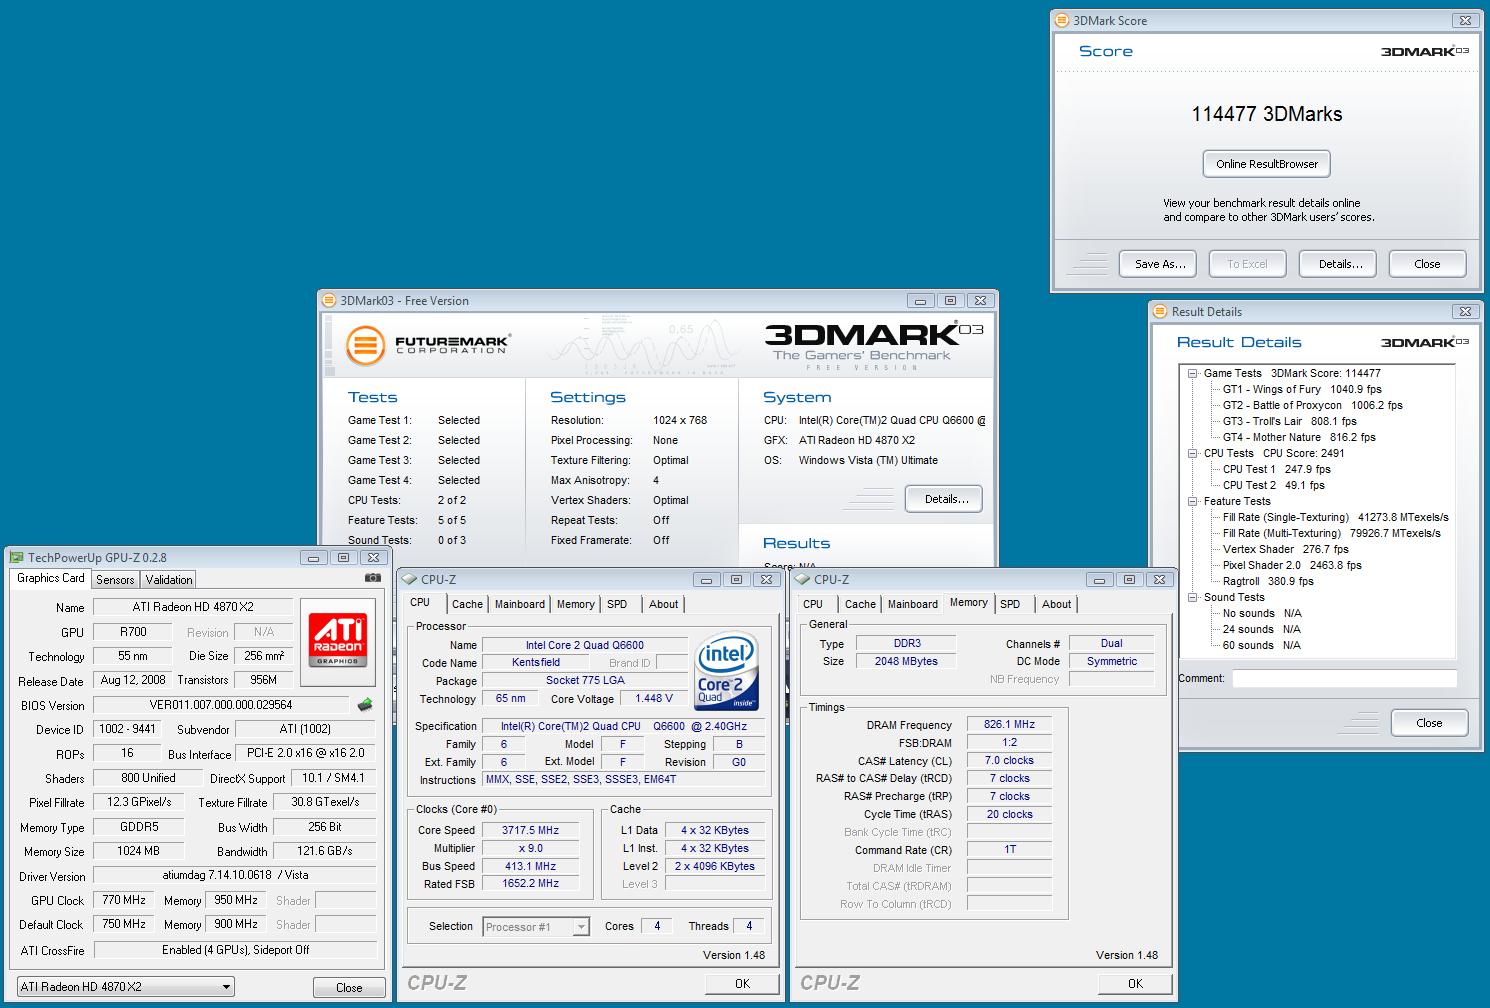The image size is (1490, 1008).
Task: Select GT4 - Mother Nature result row
Action: [1299, 437]
